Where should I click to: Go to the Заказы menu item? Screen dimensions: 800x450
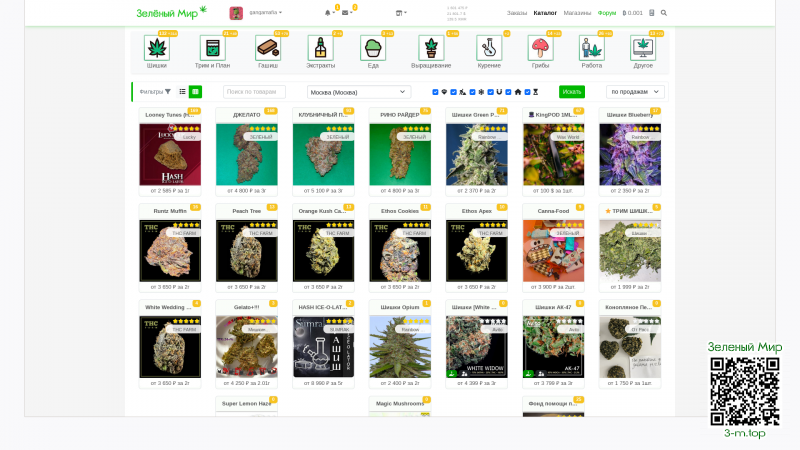(517, 13)
